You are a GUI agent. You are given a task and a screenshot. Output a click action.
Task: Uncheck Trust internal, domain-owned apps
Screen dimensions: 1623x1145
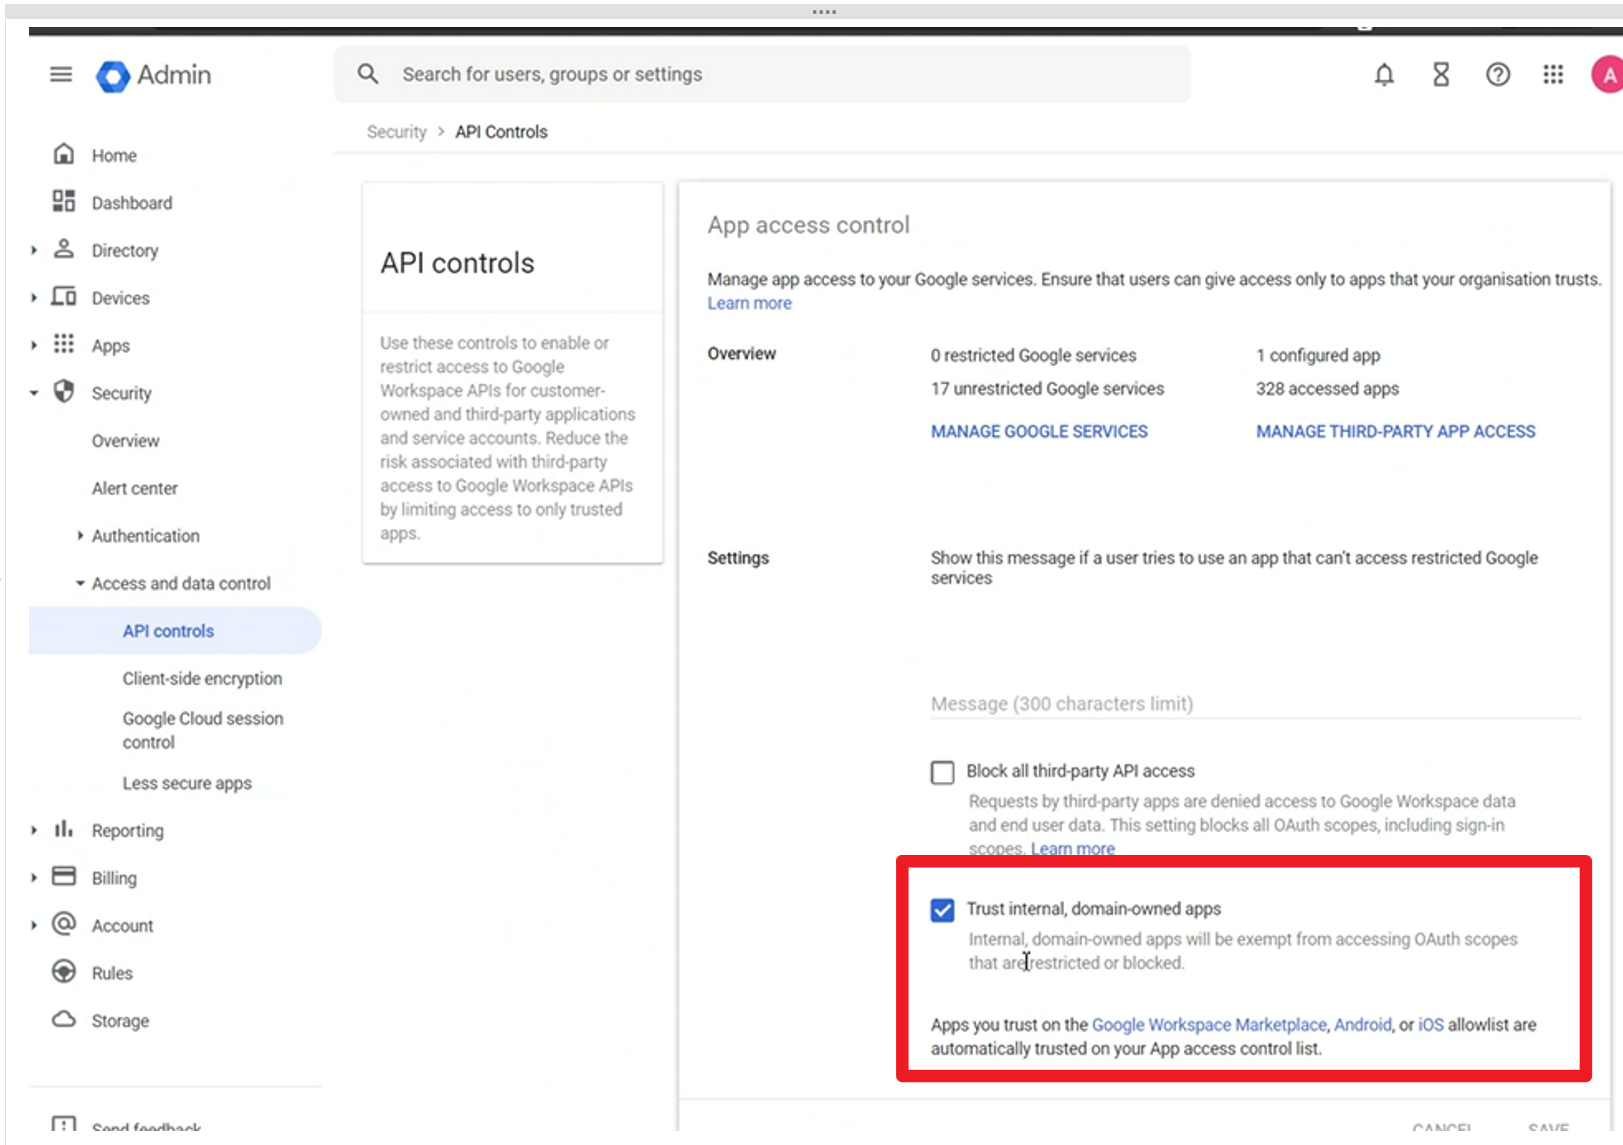(x=942, y=910)
